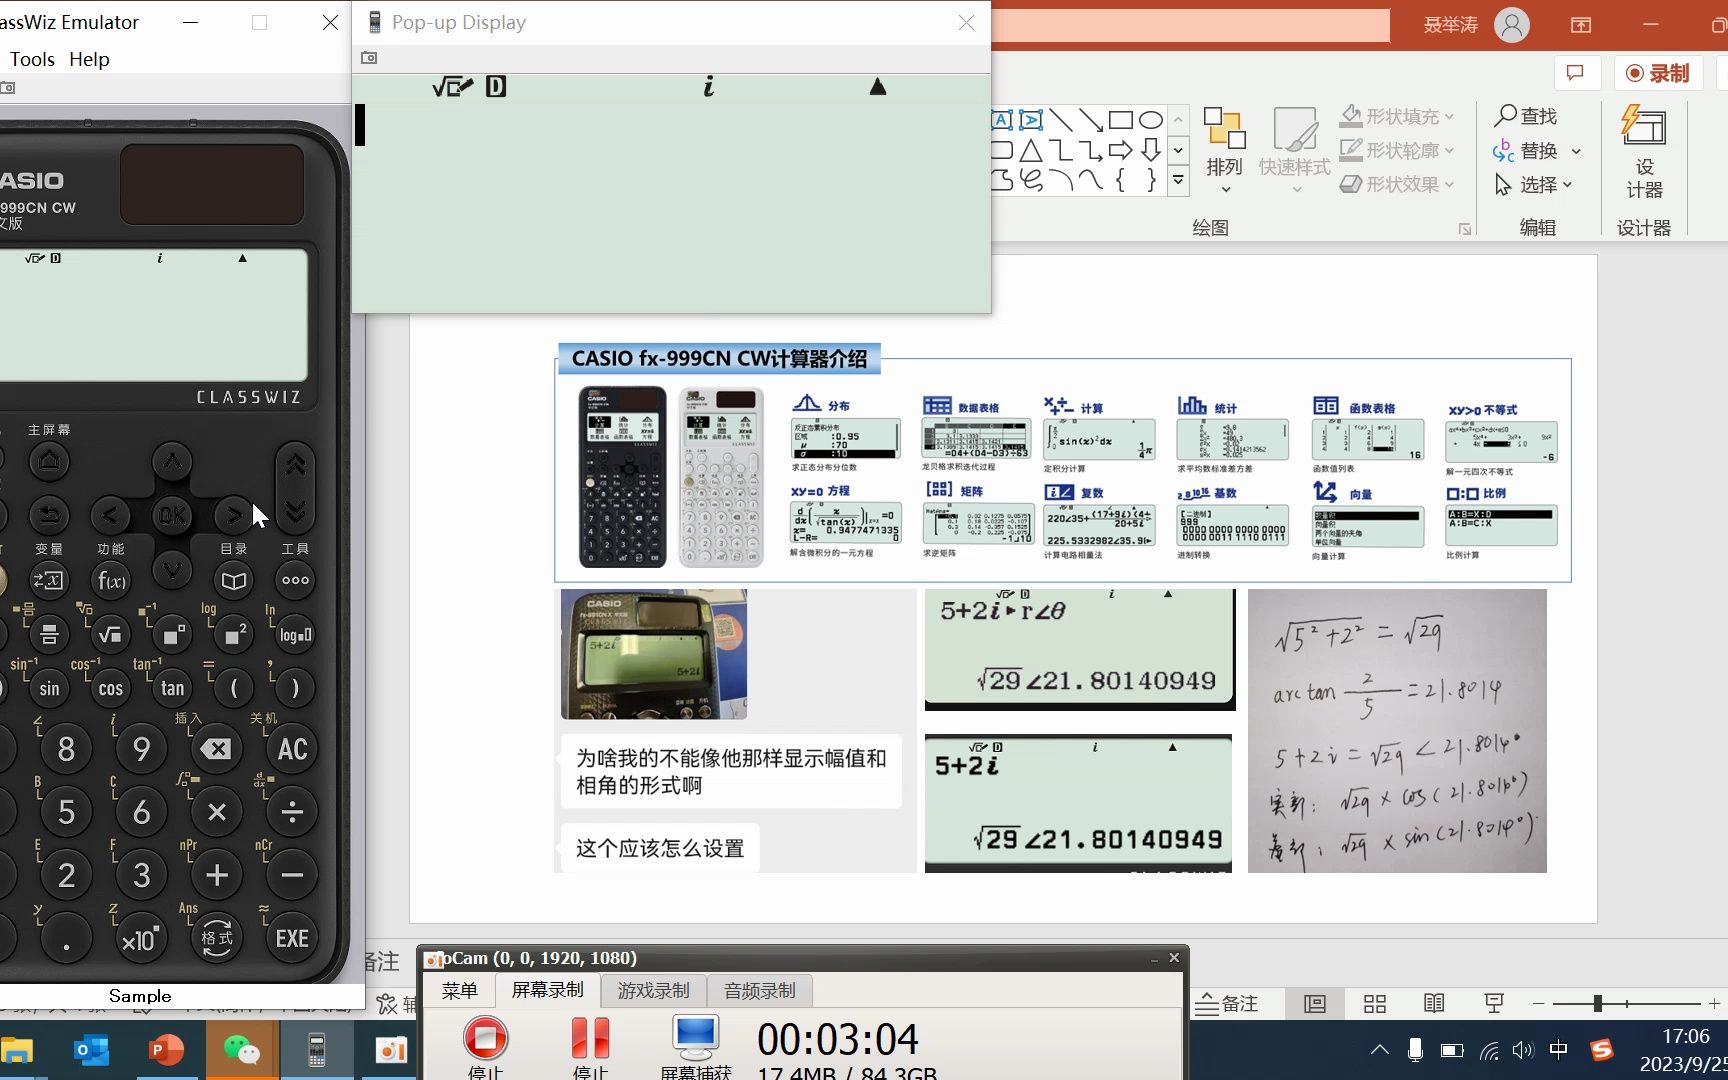
Task: Click the EXE key
Action: coord(292,938)
